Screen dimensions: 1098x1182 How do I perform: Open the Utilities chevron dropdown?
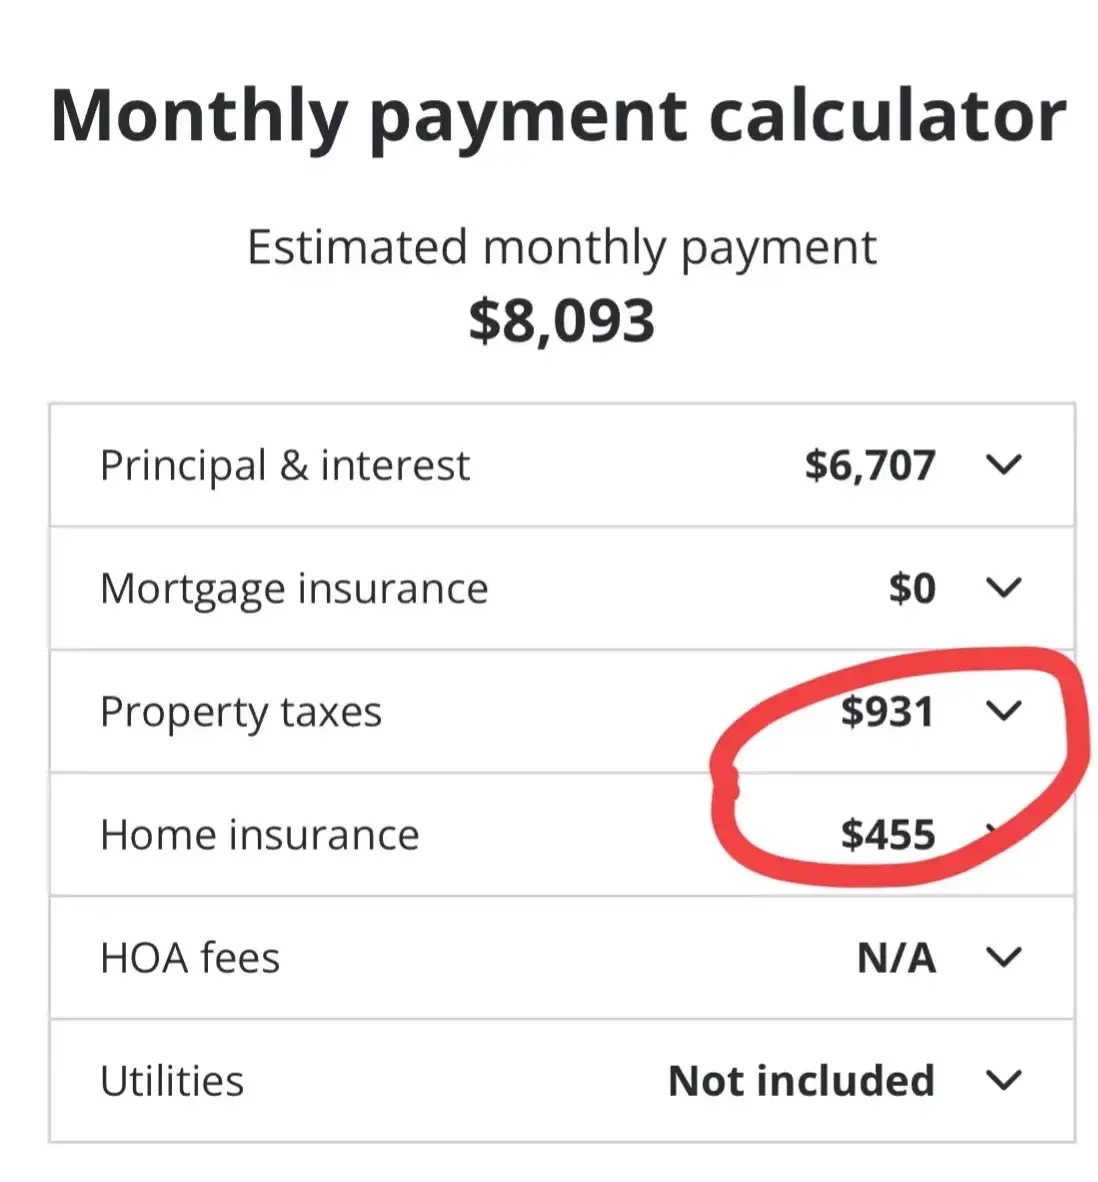[x=1003, y=1080]
